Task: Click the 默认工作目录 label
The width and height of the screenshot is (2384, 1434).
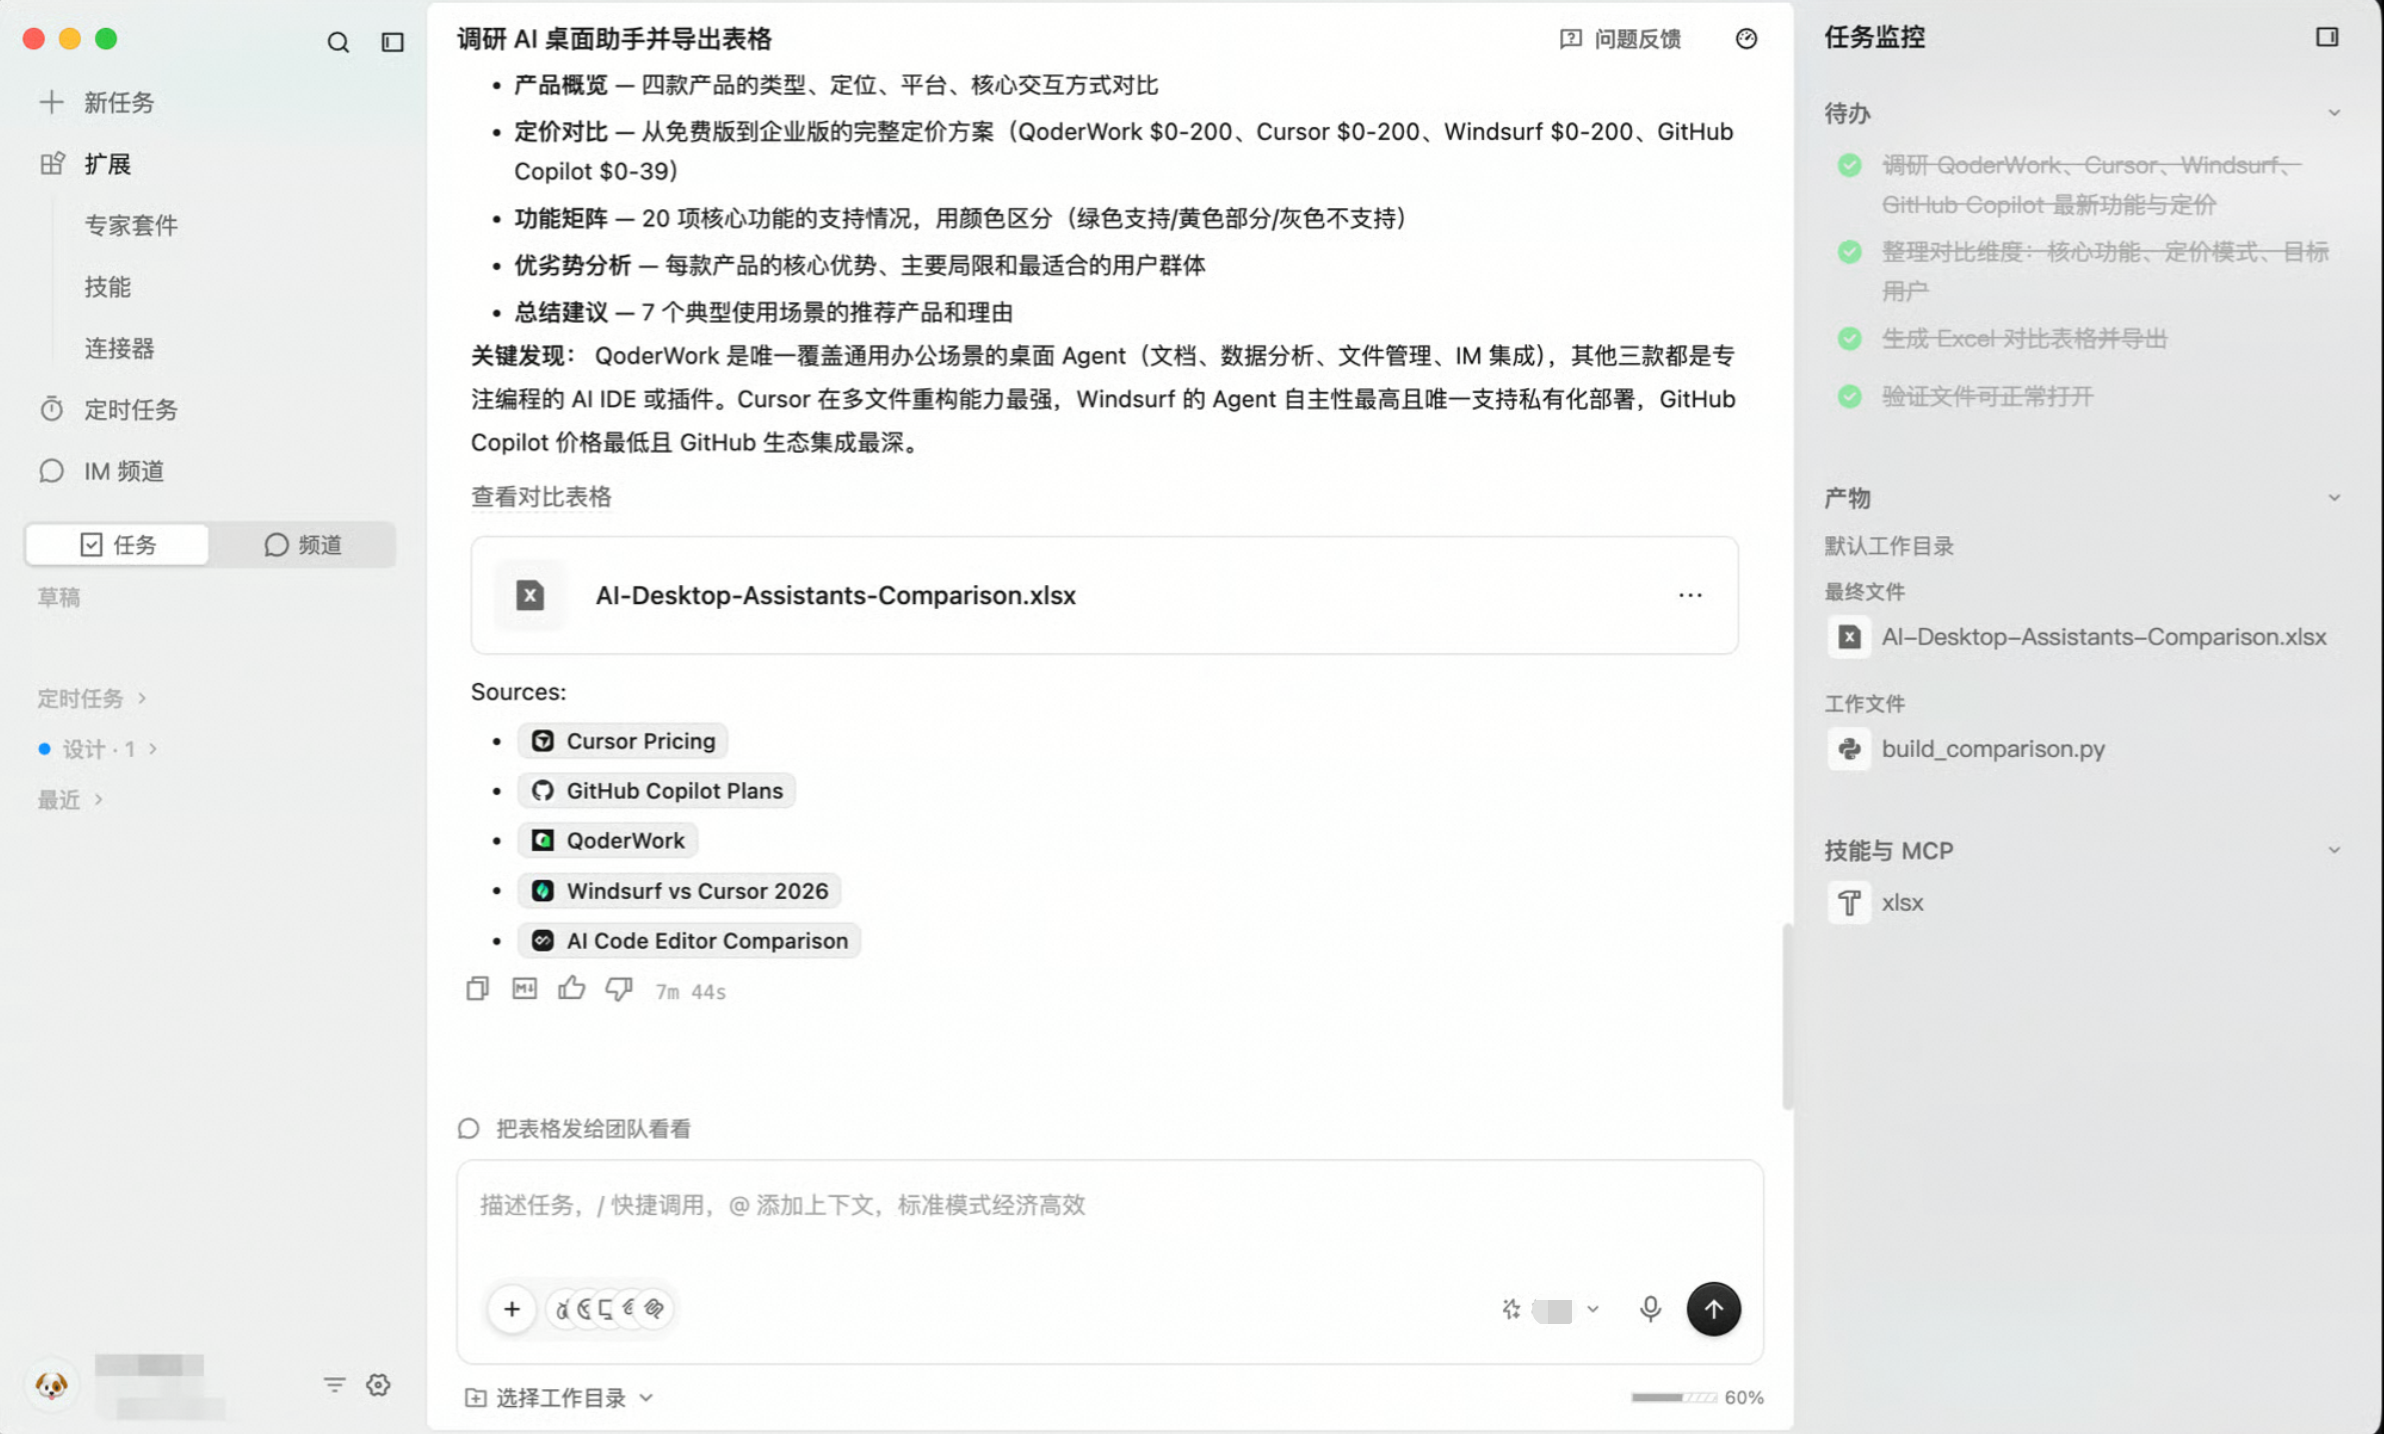Action: [x=1888, y=546]
